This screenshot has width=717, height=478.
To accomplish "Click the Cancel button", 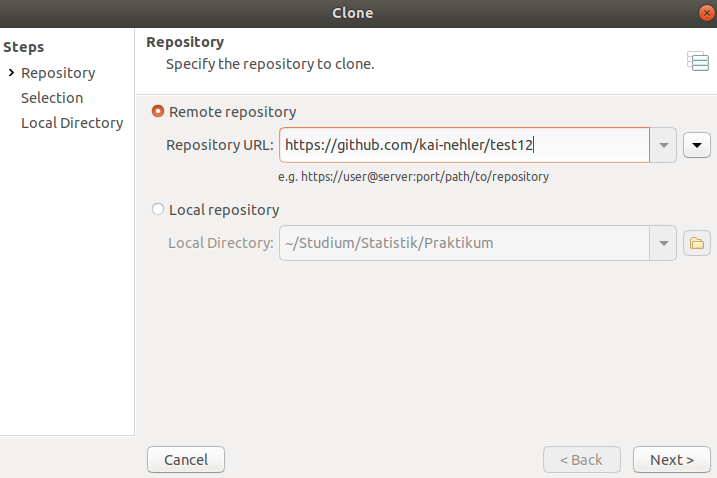I will click(186, 459).
